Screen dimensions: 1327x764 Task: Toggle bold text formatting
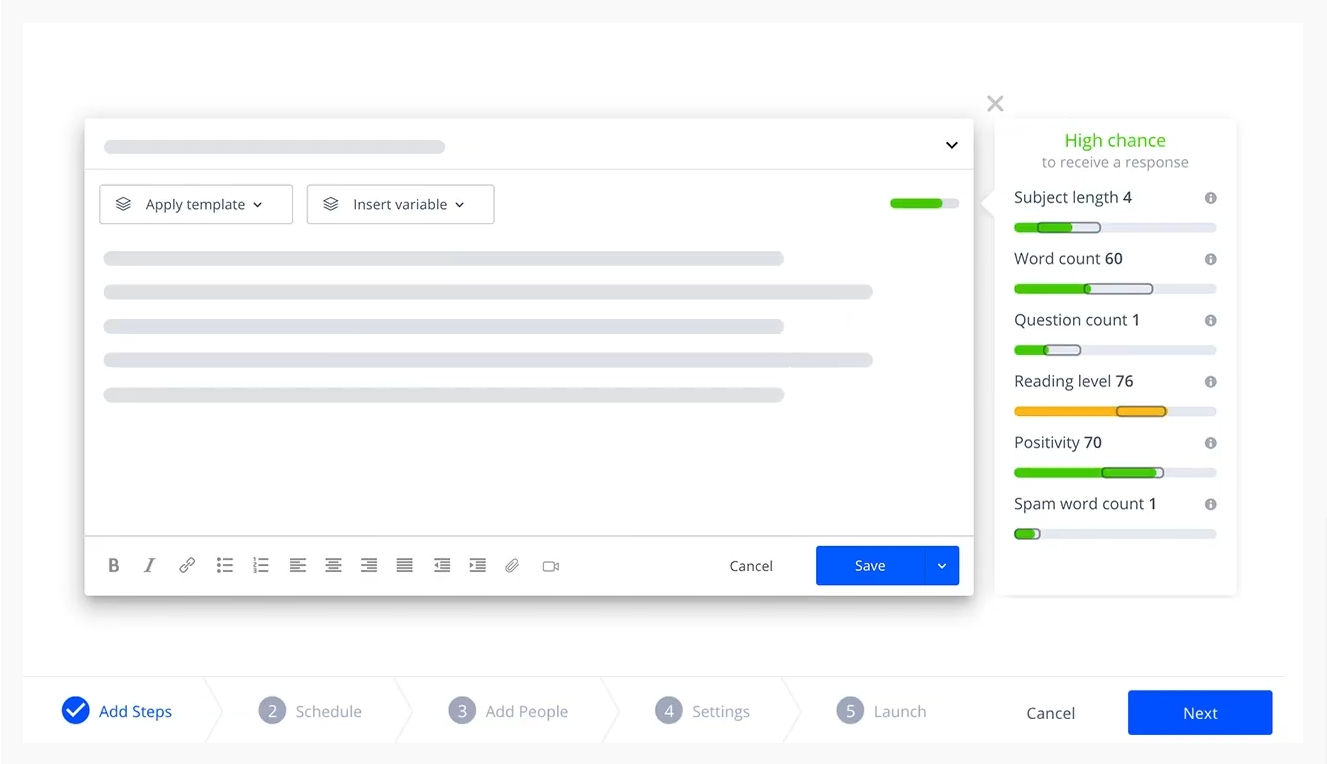click(x=114, y=566)
